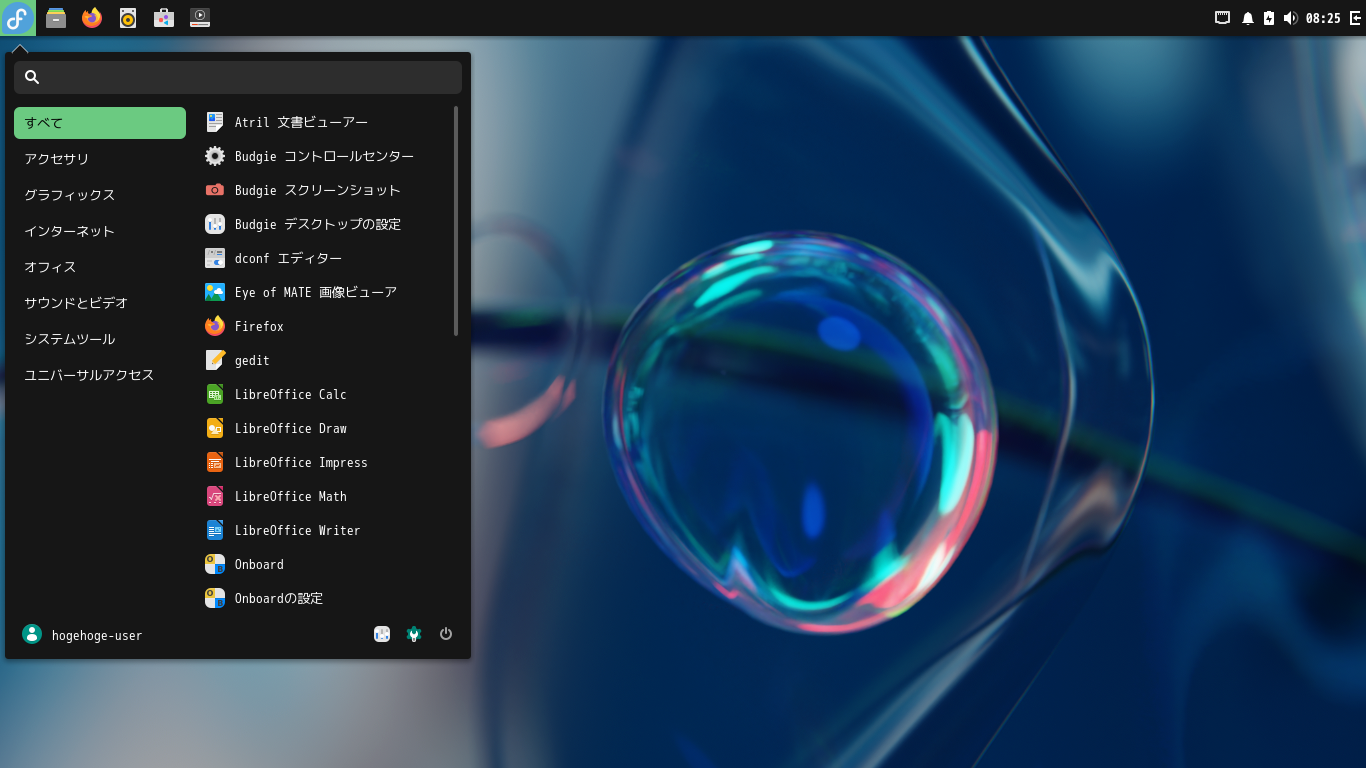Open Onboard on-screen keyboard

(x=325, y=564)
